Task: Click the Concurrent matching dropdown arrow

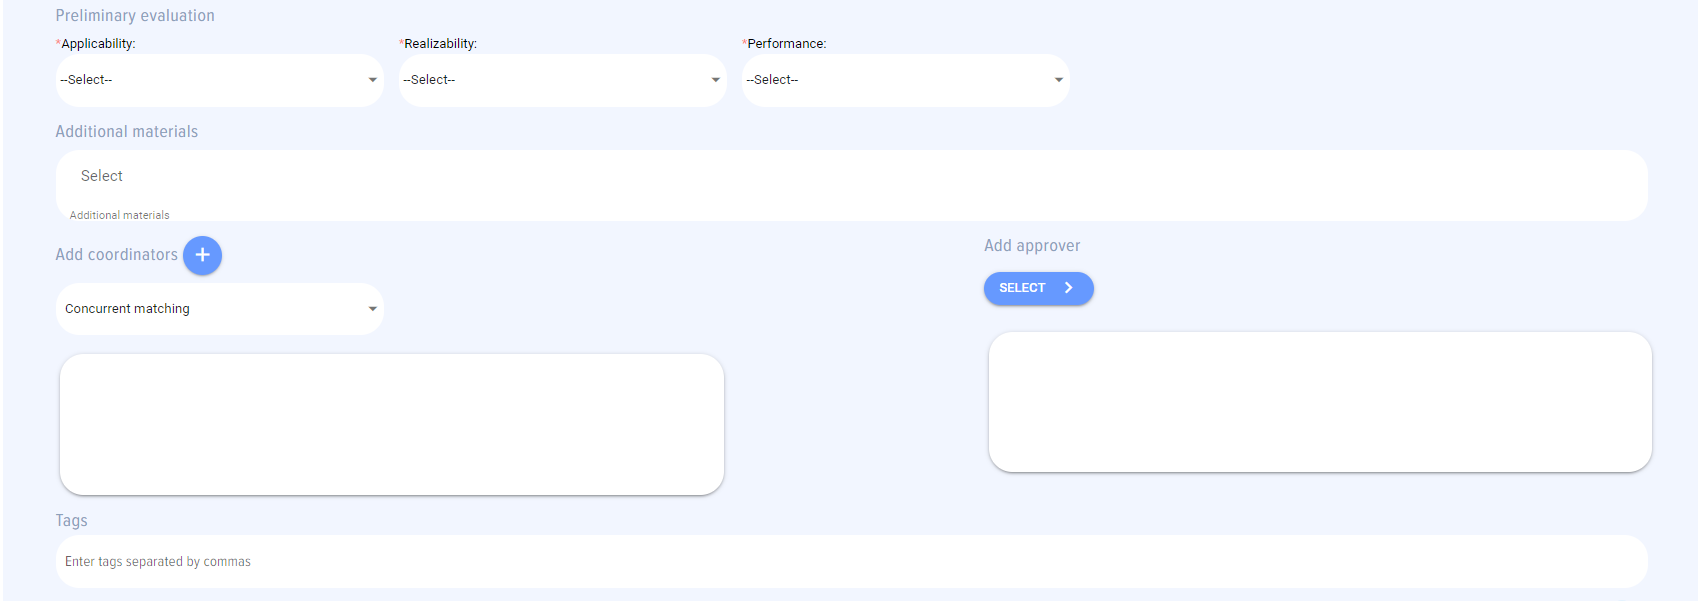Action: 372,309
